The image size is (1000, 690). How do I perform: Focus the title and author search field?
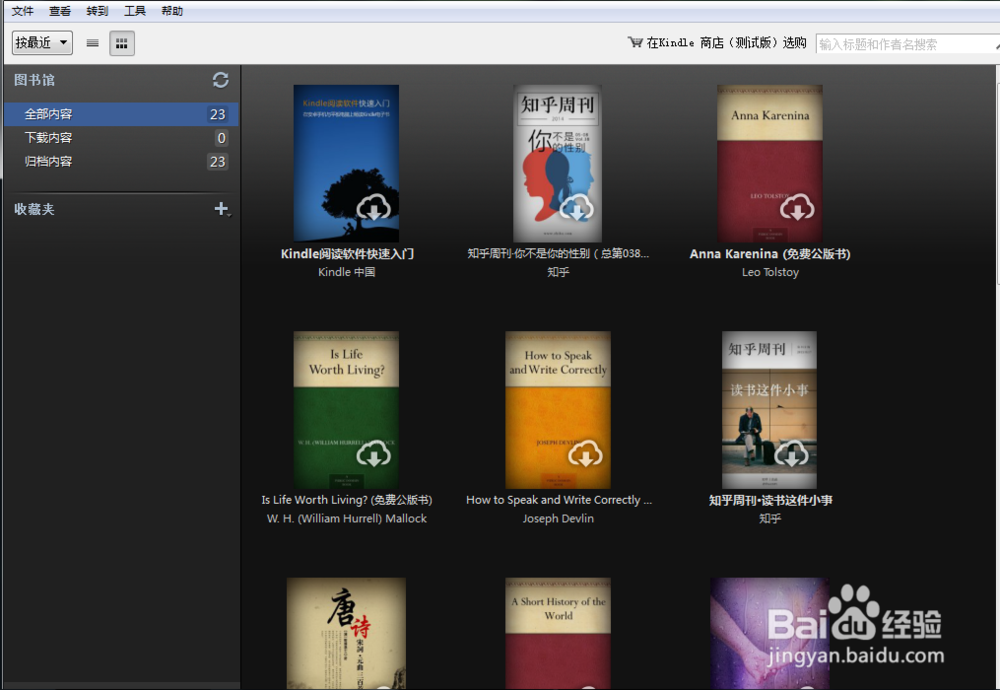(908, 44)
